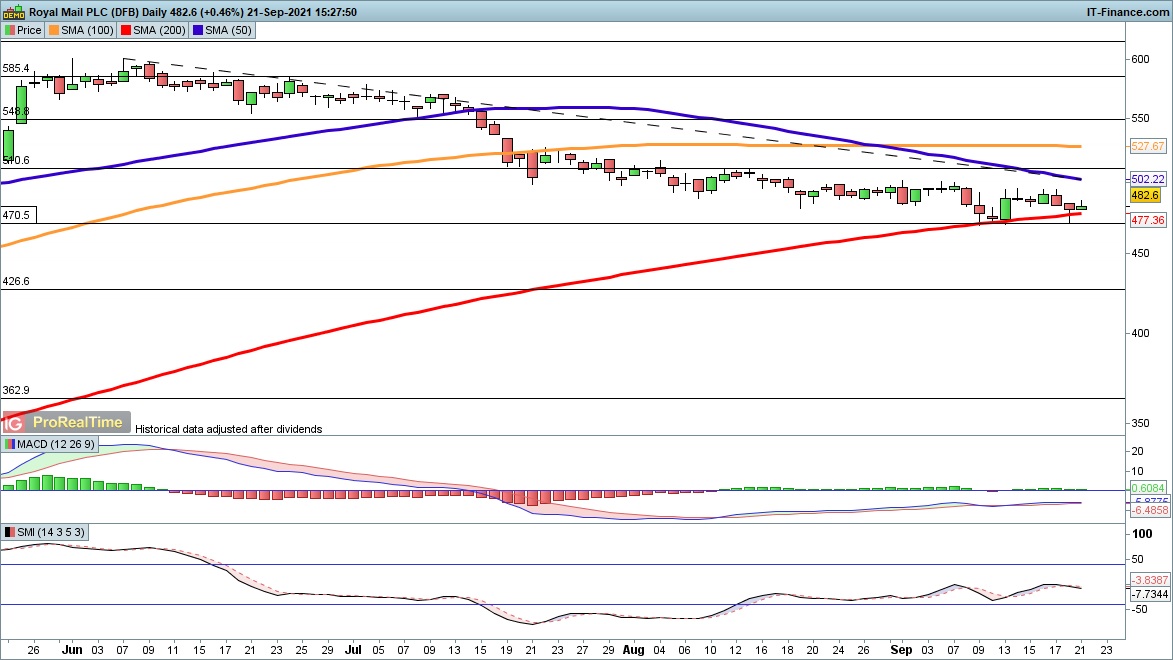Click the red SMA 200 color swatch
Screen dimensions: 1173x660
[x=126, y=30]
